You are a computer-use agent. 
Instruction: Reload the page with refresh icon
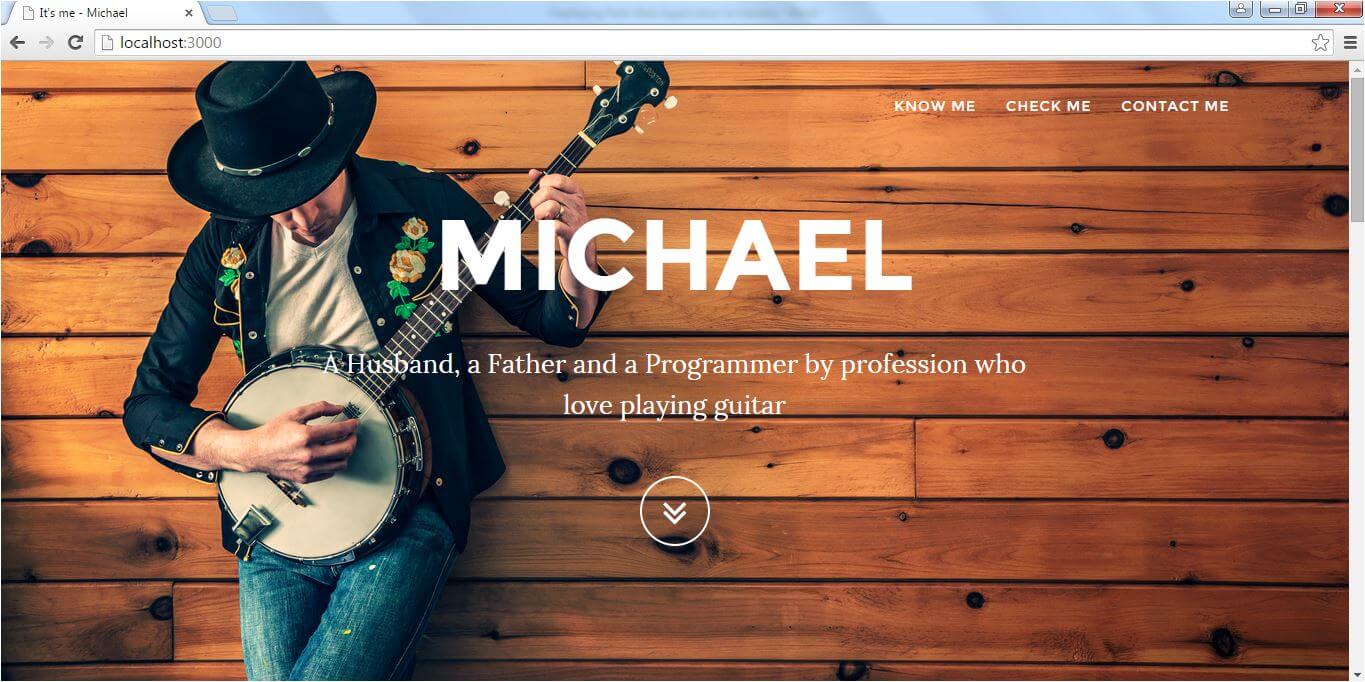pyautogui.click(x=75, y=42)
